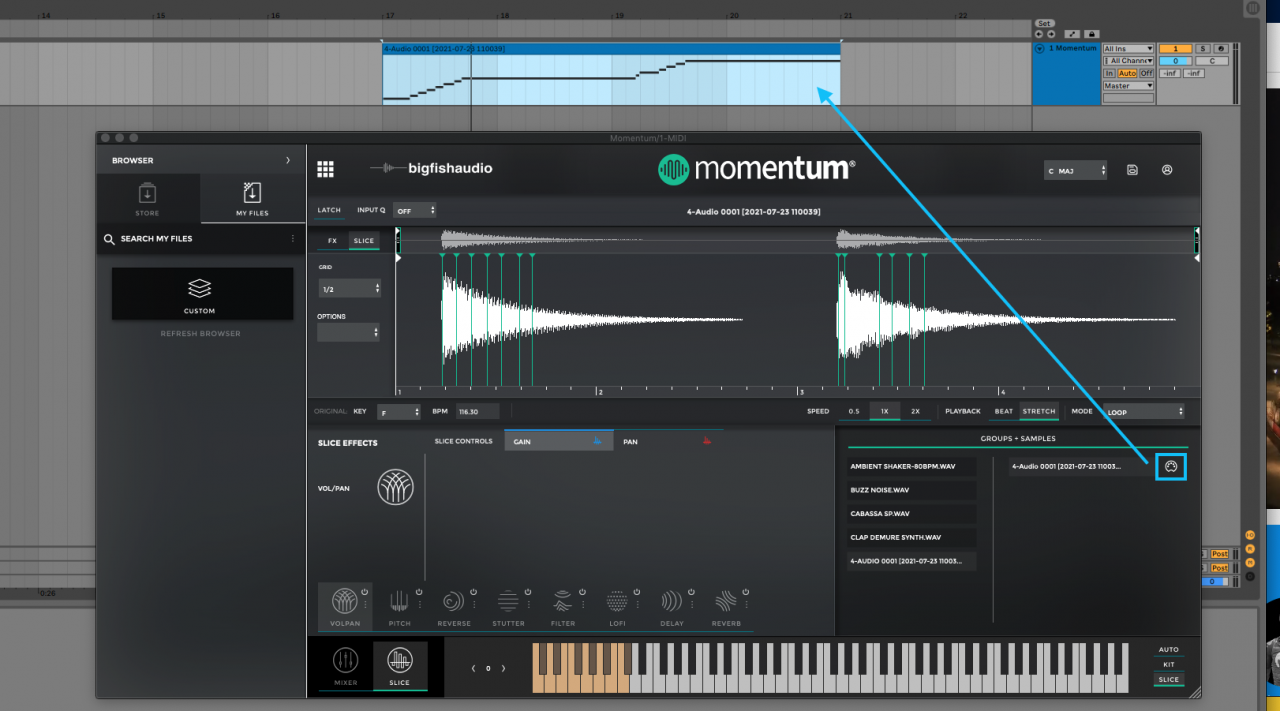Click the grid menu icon beside bigfishaudio logo
Viewport: 1280px width, 711px height.
point(325,168)
